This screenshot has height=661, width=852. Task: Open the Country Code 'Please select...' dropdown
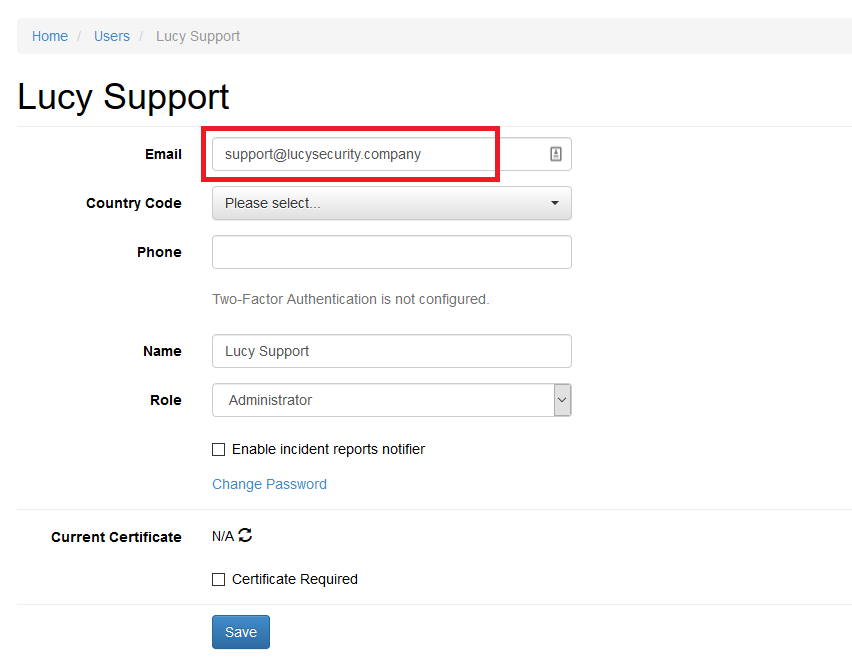click(392, 203)
